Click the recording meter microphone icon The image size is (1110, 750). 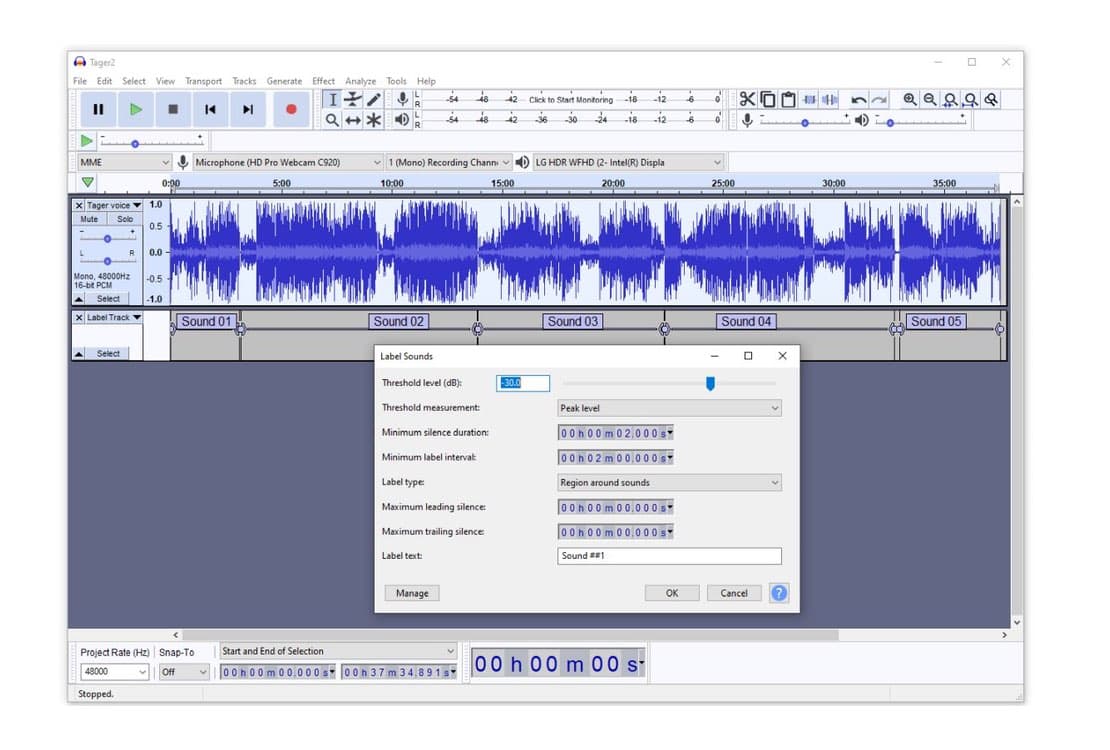(402, 100)
